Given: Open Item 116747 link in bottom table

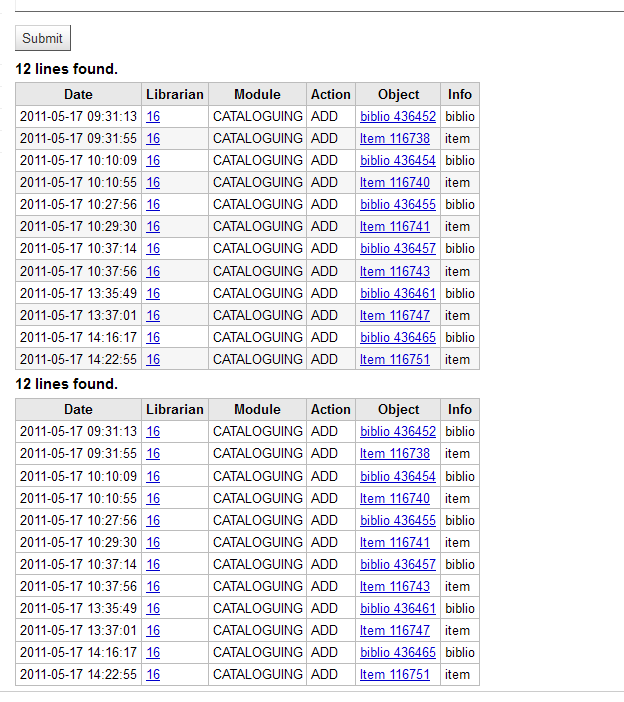Looking at the screenshot, I should [x=394, y=630].
